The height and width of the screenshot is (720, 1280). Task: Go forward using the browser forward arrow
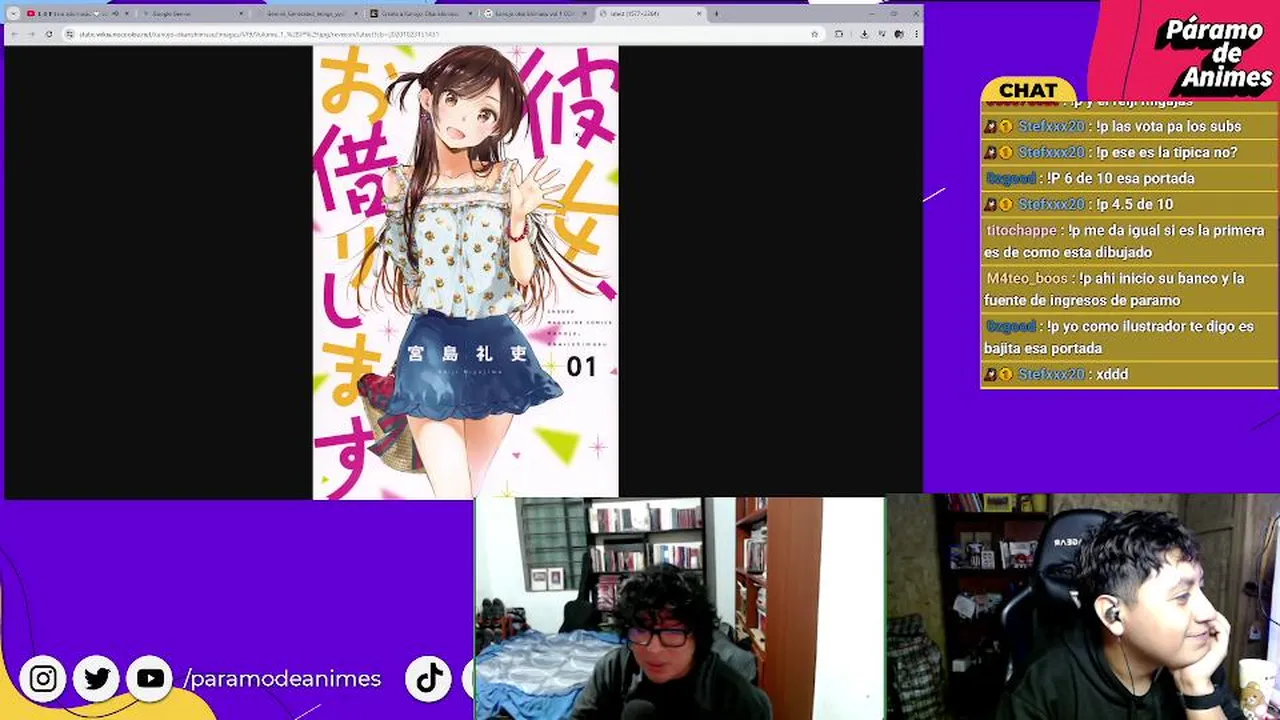[x=31, y=34]
